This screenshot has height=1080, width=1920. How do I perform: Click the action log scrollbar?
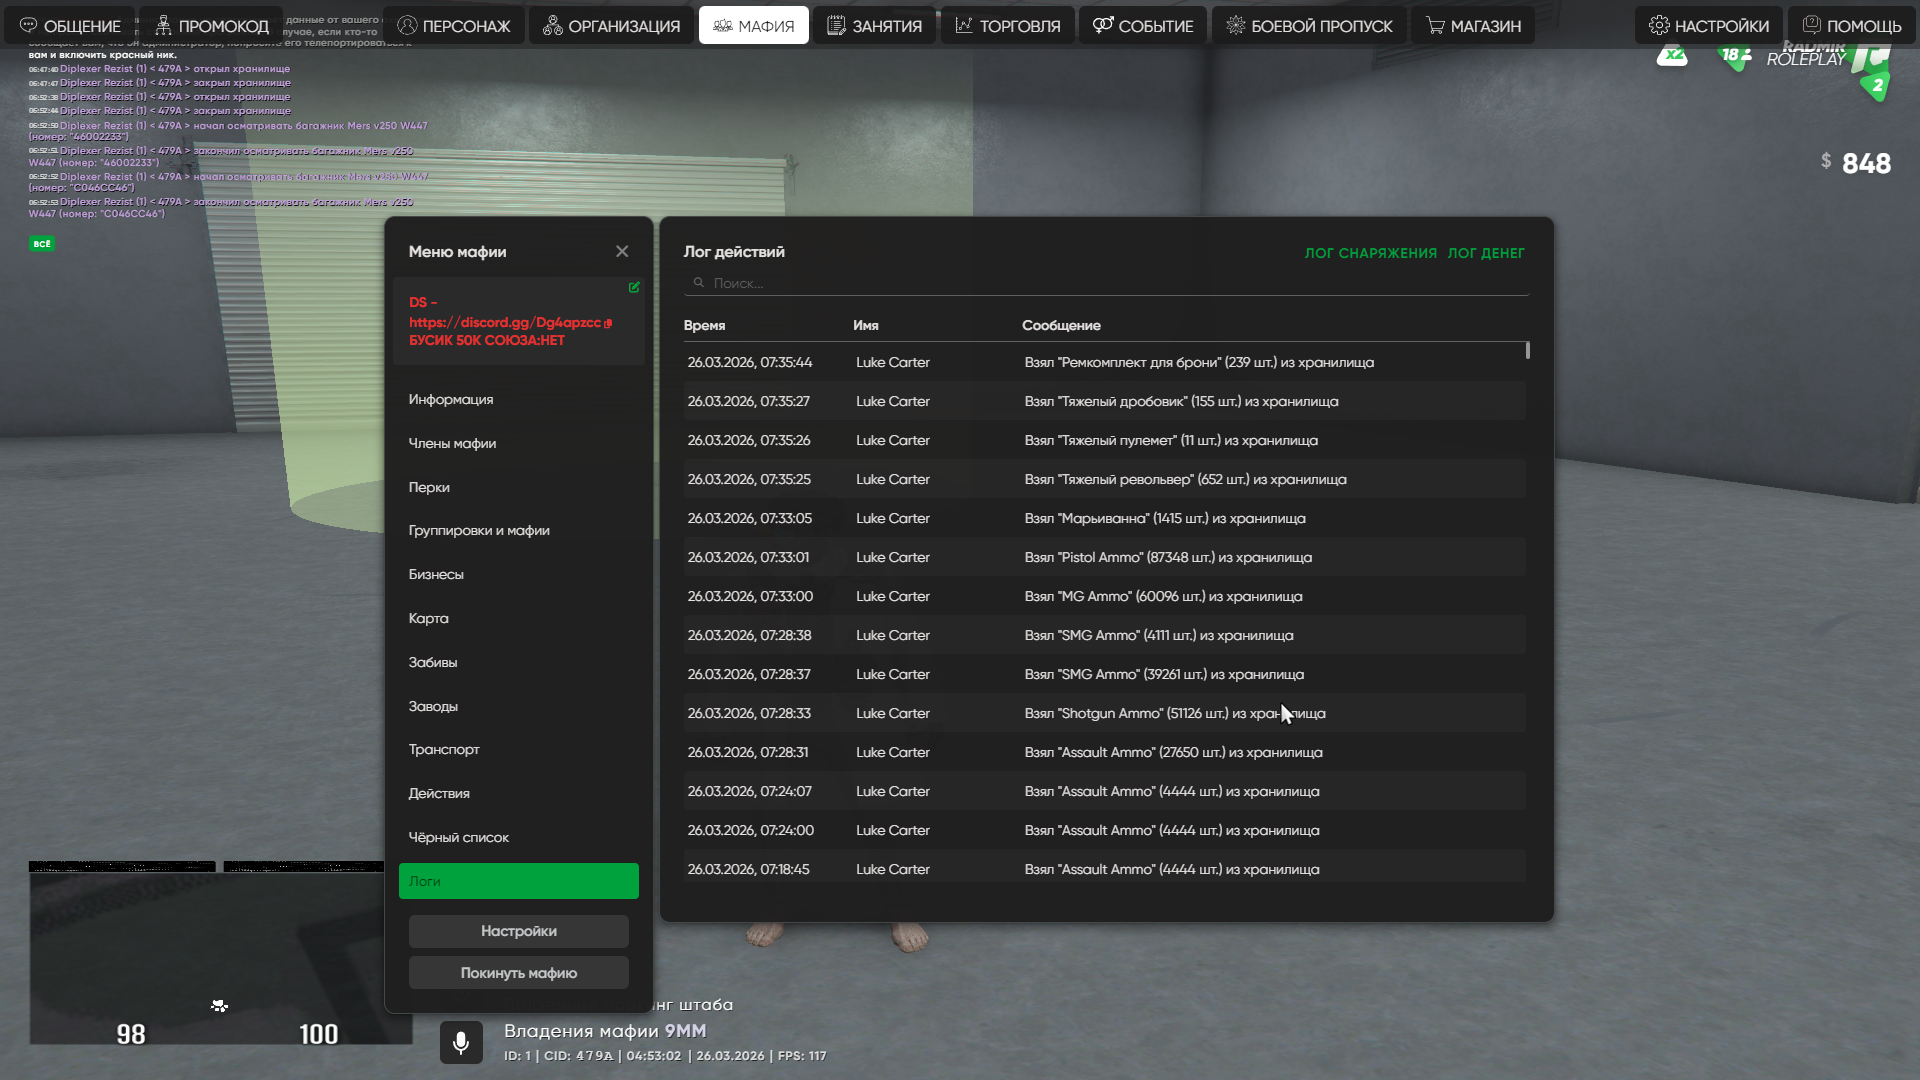point(1527,351)
